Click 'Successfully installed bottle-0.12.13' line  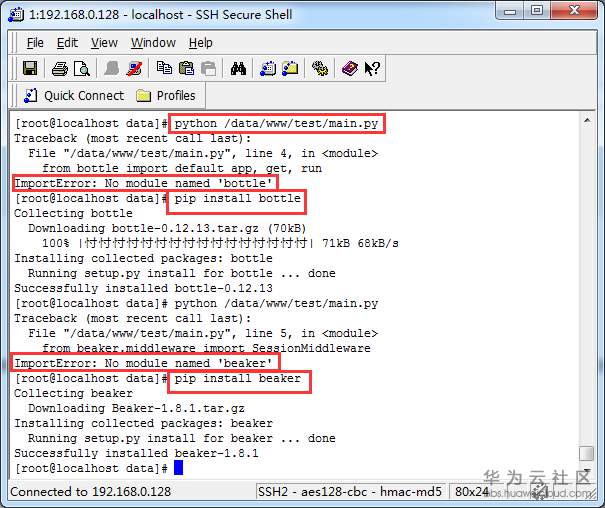[144, 288]
